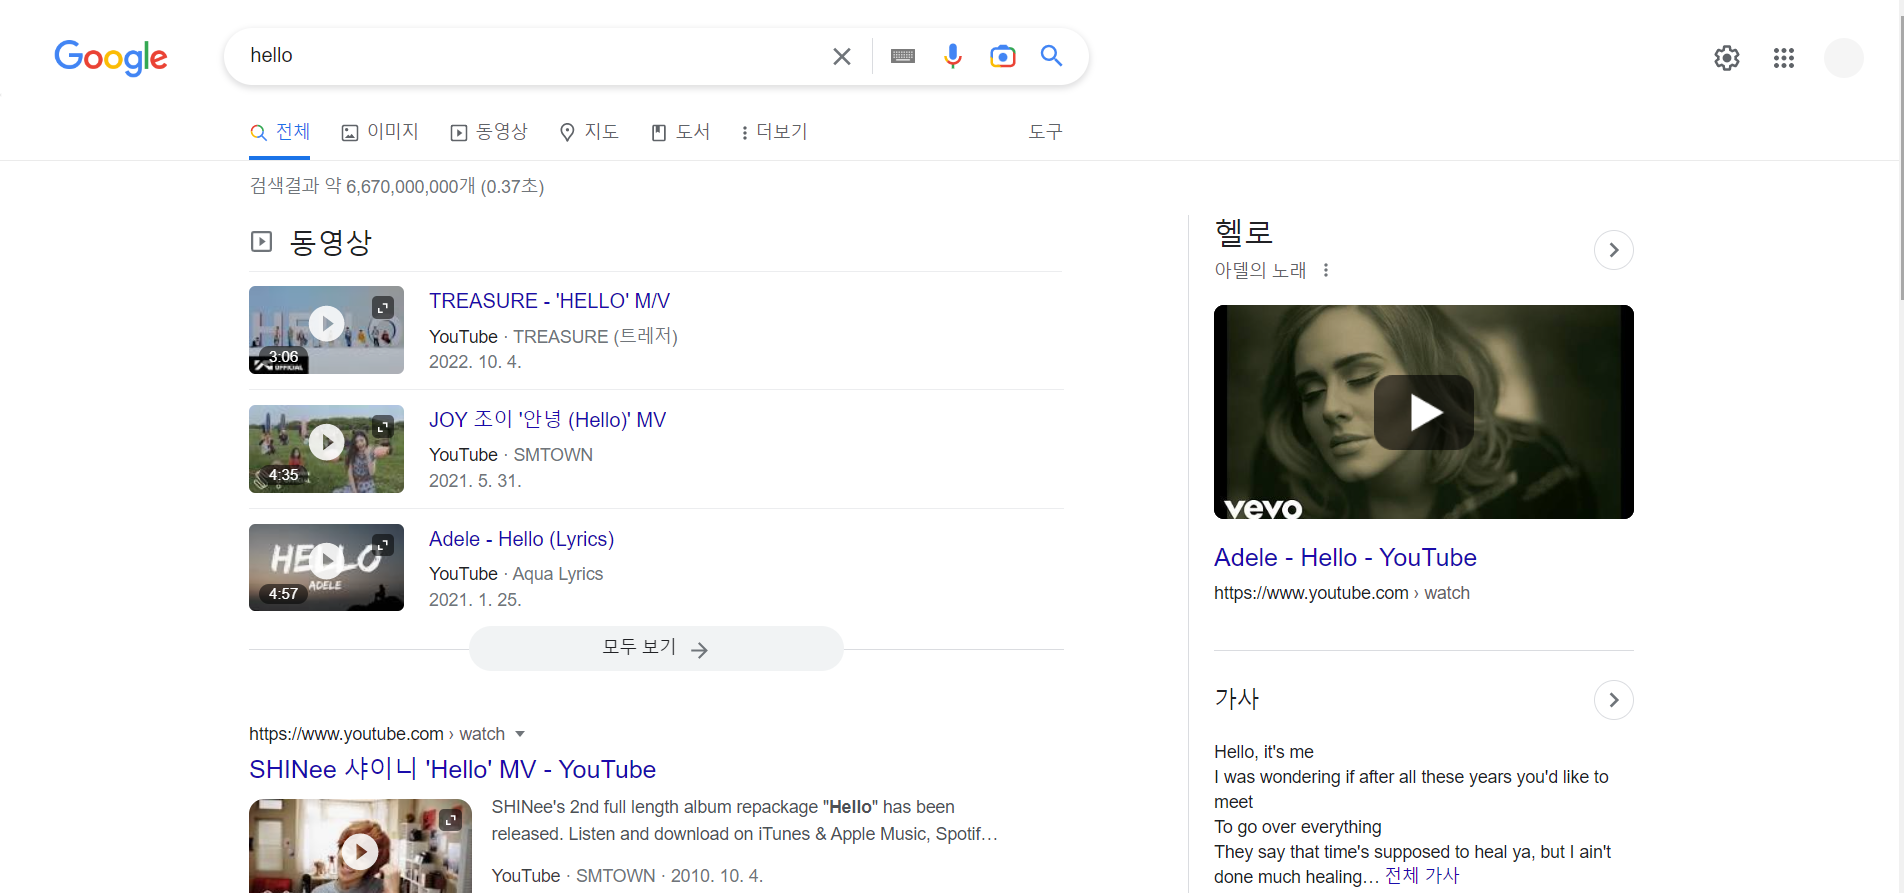Click the lyrics line Hello, it's me
The image size is (1904, 893).
click(1264, 752)
